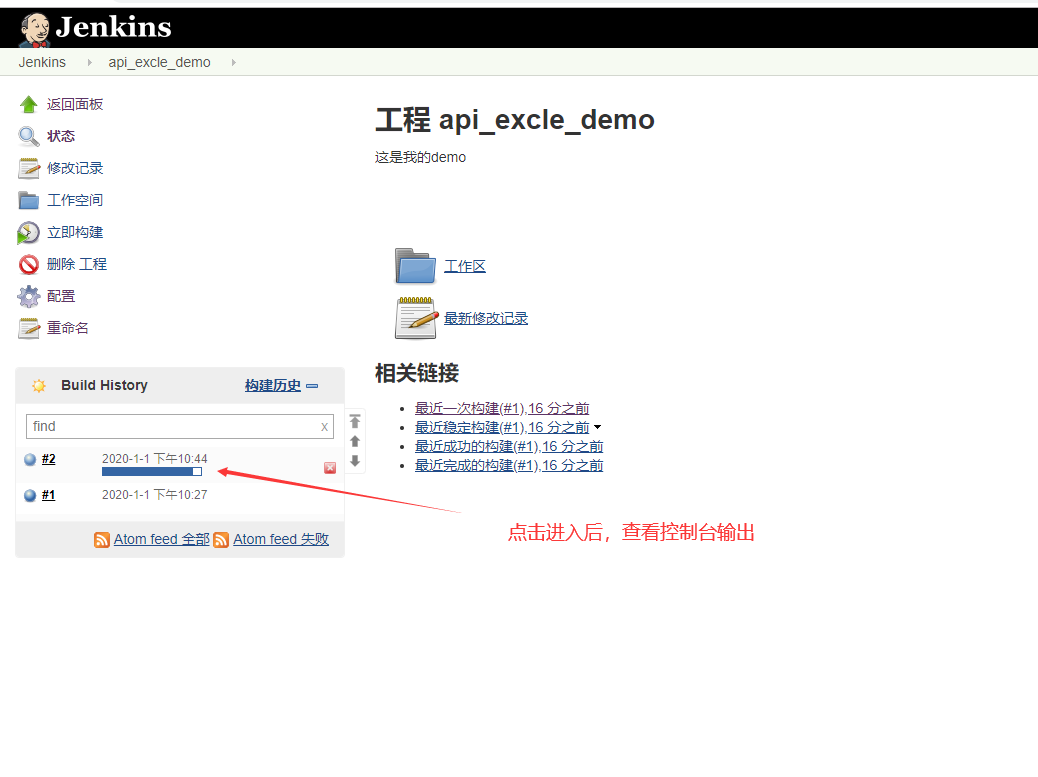Click the magnifier icon next to 状态
The width and height of the screenshot is (1038, 777).
tap(28, 136)
